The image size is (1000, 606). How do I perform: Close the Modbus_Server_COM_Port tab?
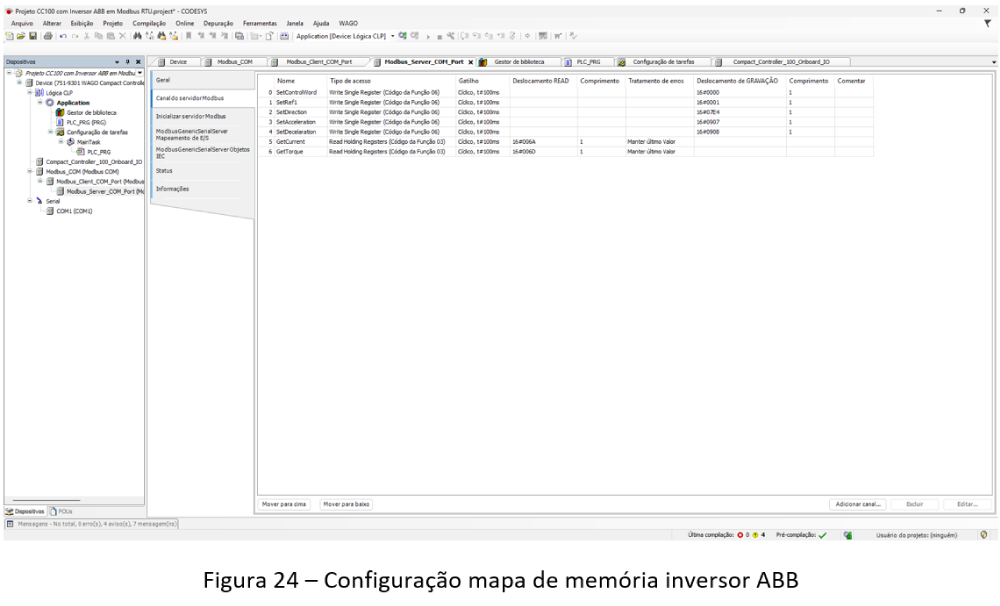(469, 62)
